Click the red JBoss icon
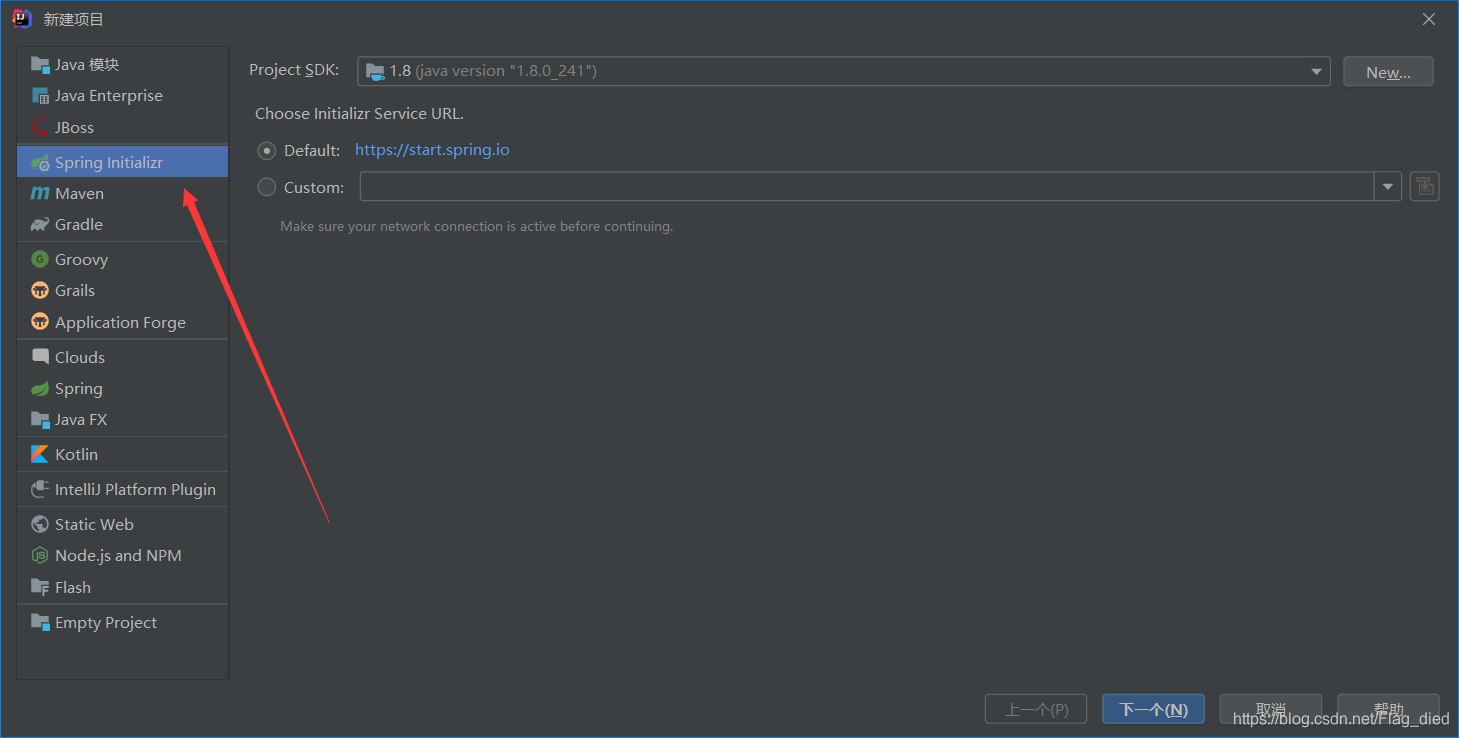The height and width of the screenshot is (738, 1459). point(40,127)
